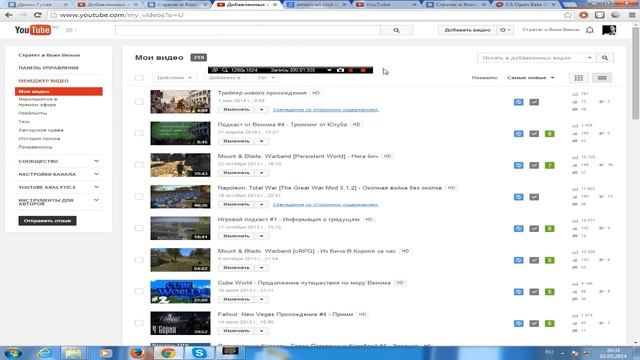This screenshot has width=640, height=360.
Task: Open the Самые новые sort dropdown
Action: point(531,78)
